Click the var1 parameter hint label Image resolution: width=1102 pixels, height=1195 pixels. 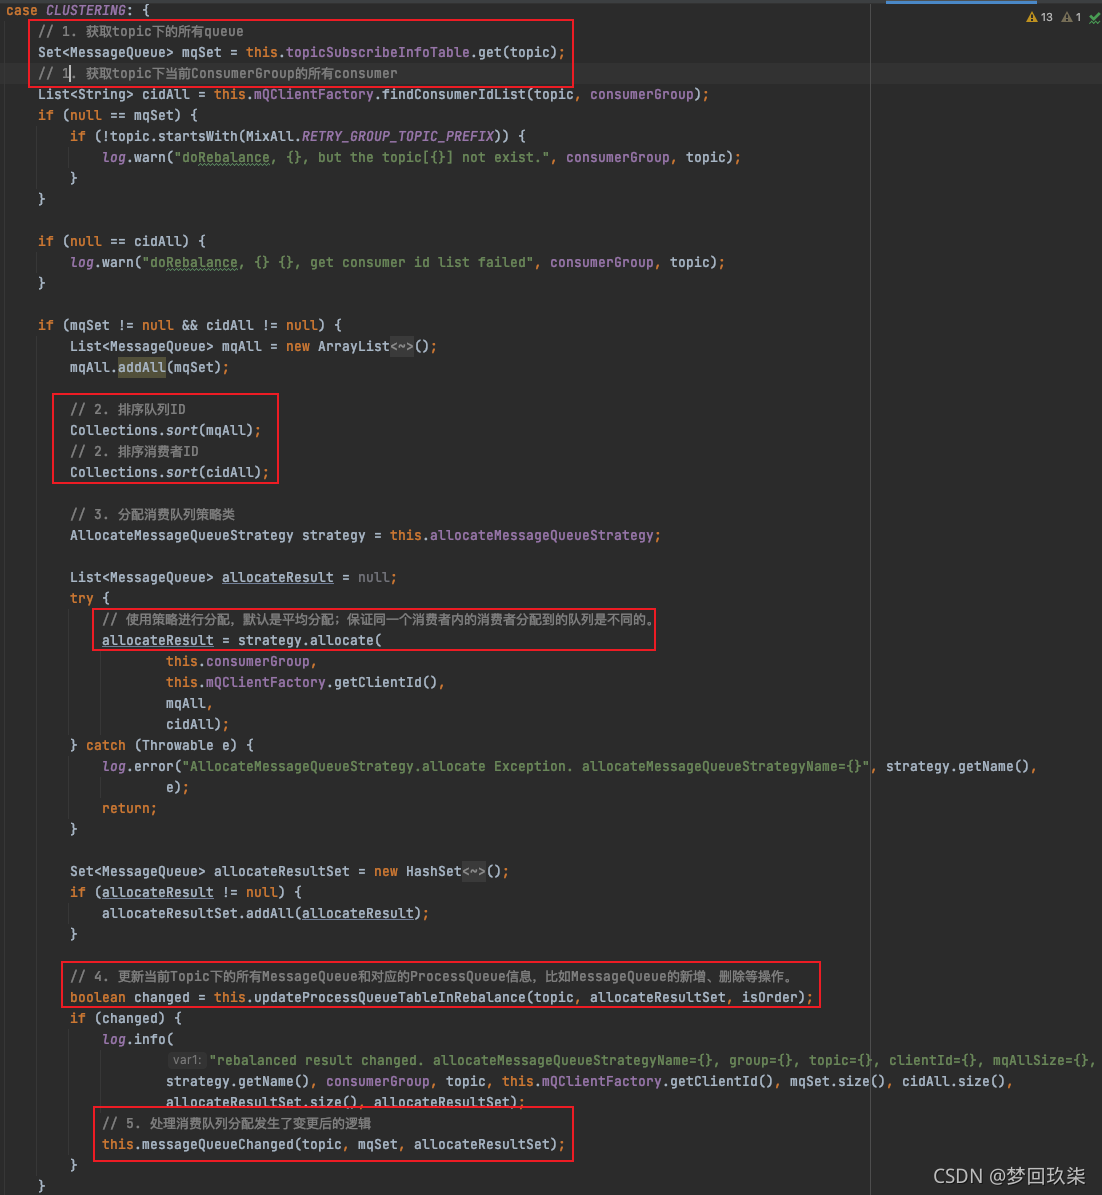(x=187, y=1060)
